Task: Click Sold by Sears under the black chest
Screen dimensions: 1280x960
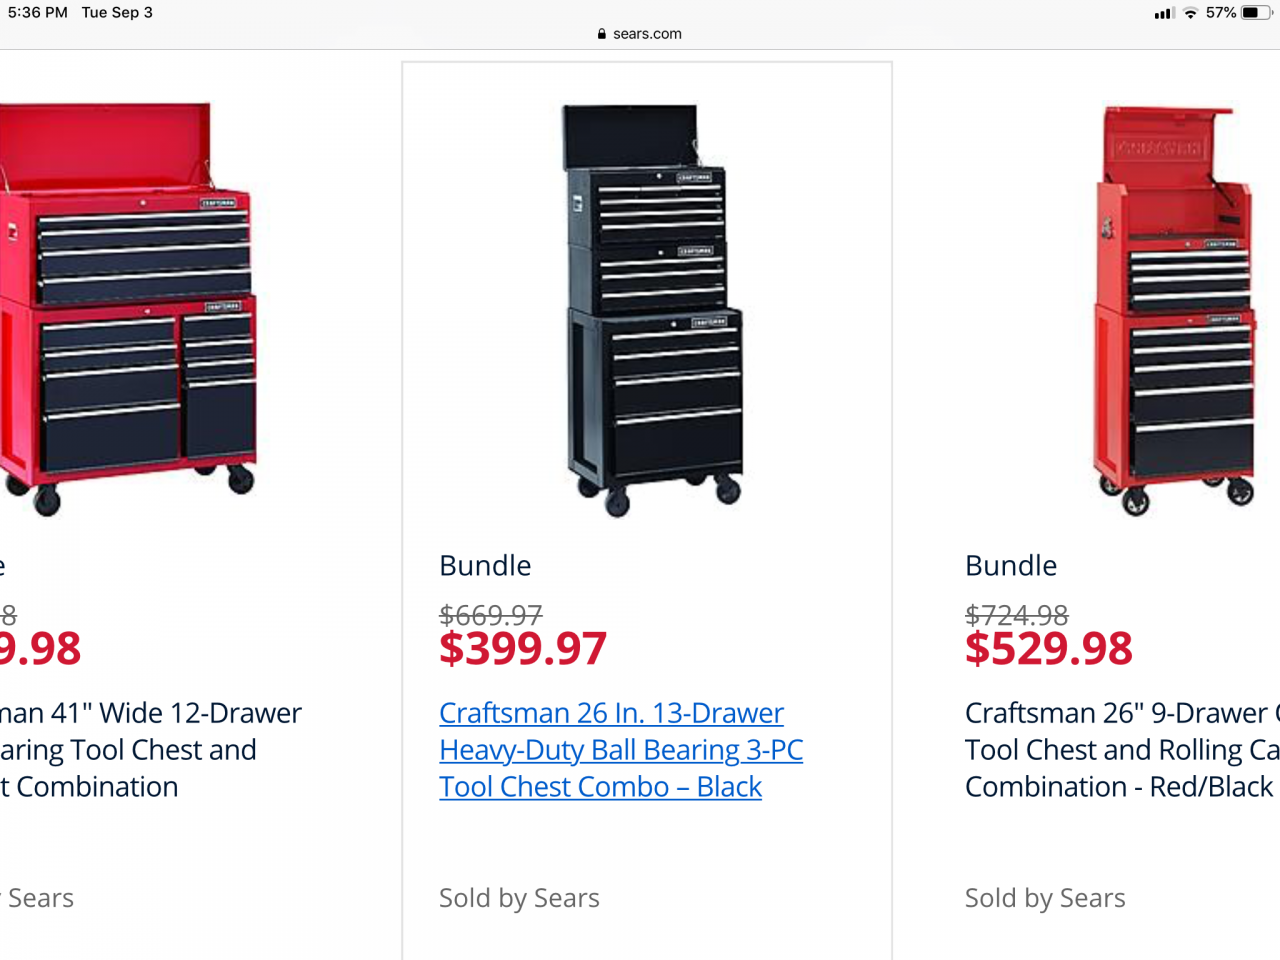Action: pyautogui.click(x=519, y=898)
